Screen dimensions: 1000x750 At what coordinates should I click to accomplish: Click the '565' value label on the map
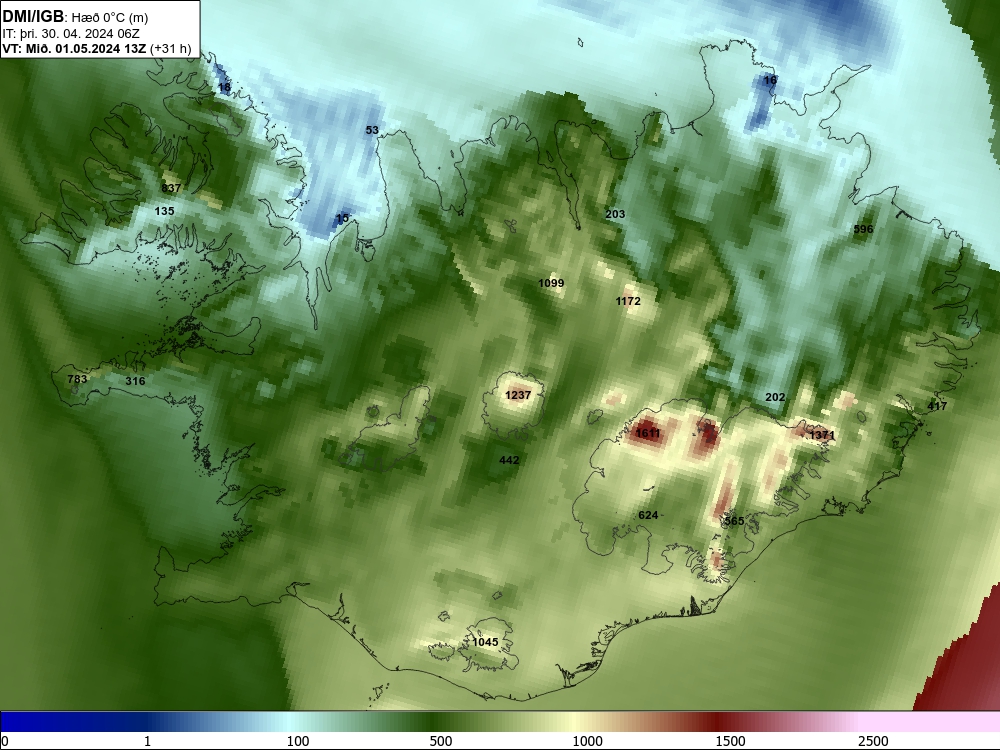coord(735,521)
